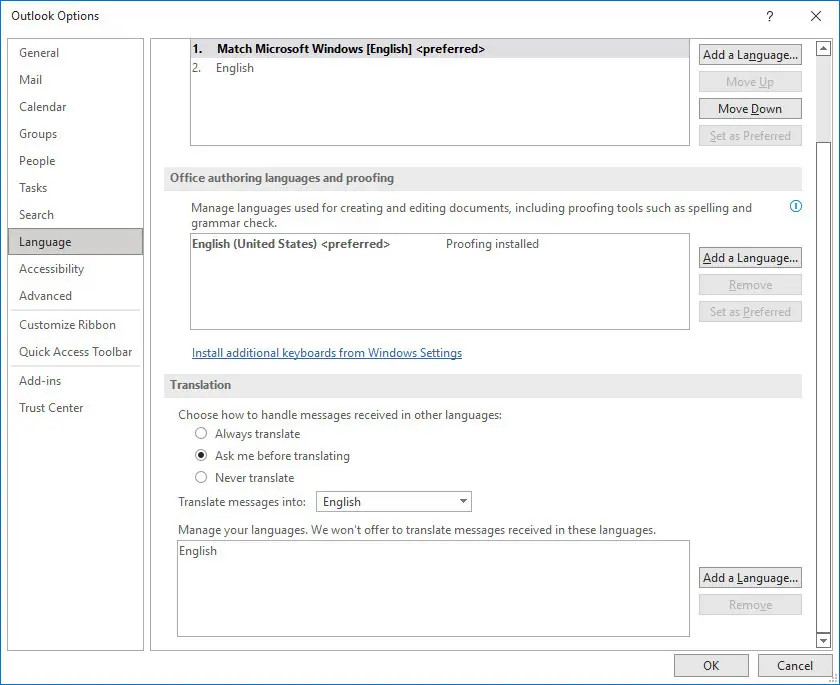Click Install additional keyboards from Windows Settings link
Screen dimensions: 840x685
[x=327, y=353]
